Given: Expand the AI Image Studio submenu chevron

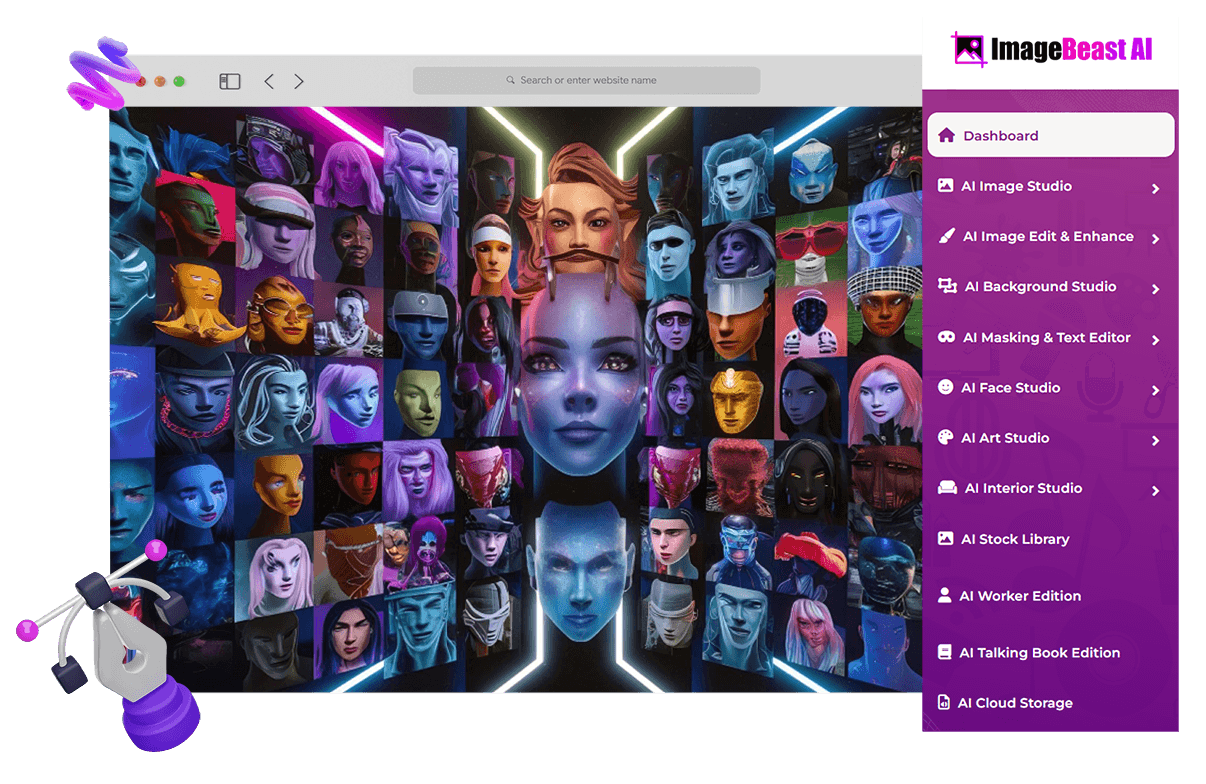Looking at the screenshot, I should (1155, 188).
